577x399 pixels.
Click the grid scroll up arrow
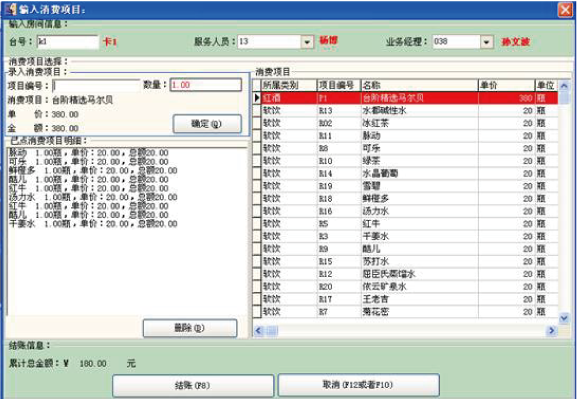coord(564,86)
